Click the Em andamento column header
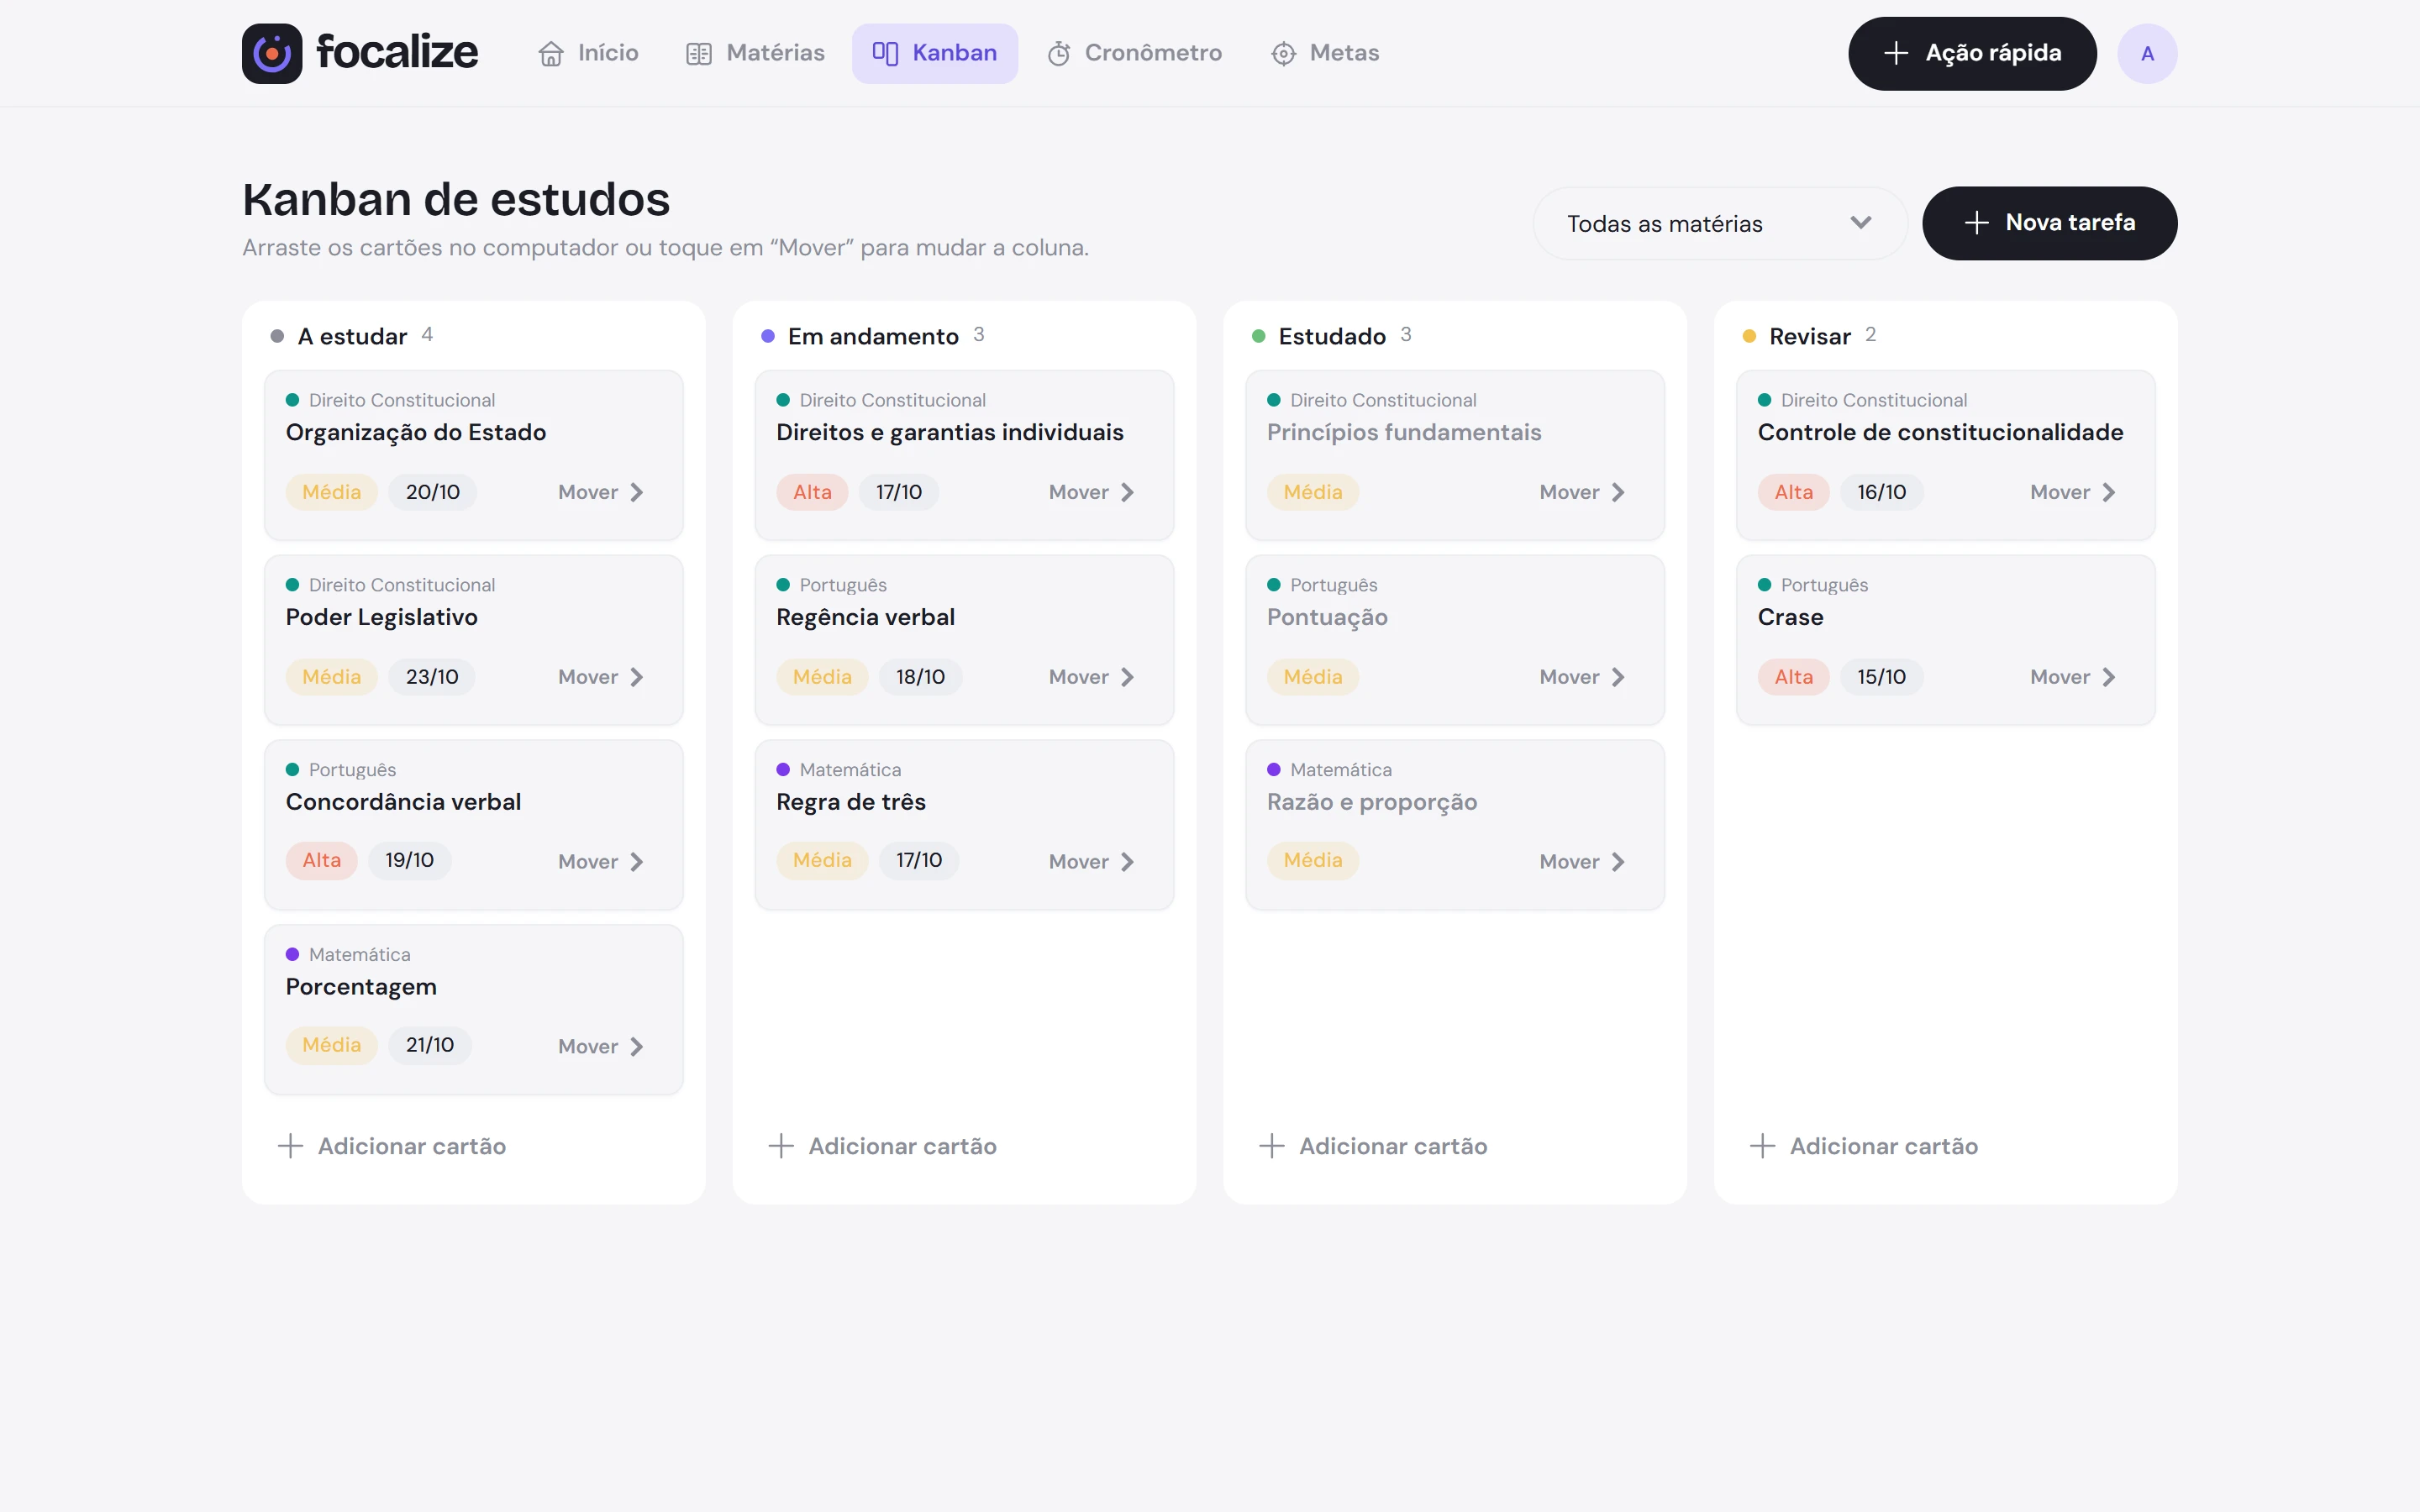2420x1512 pixels. click(873, 336)
